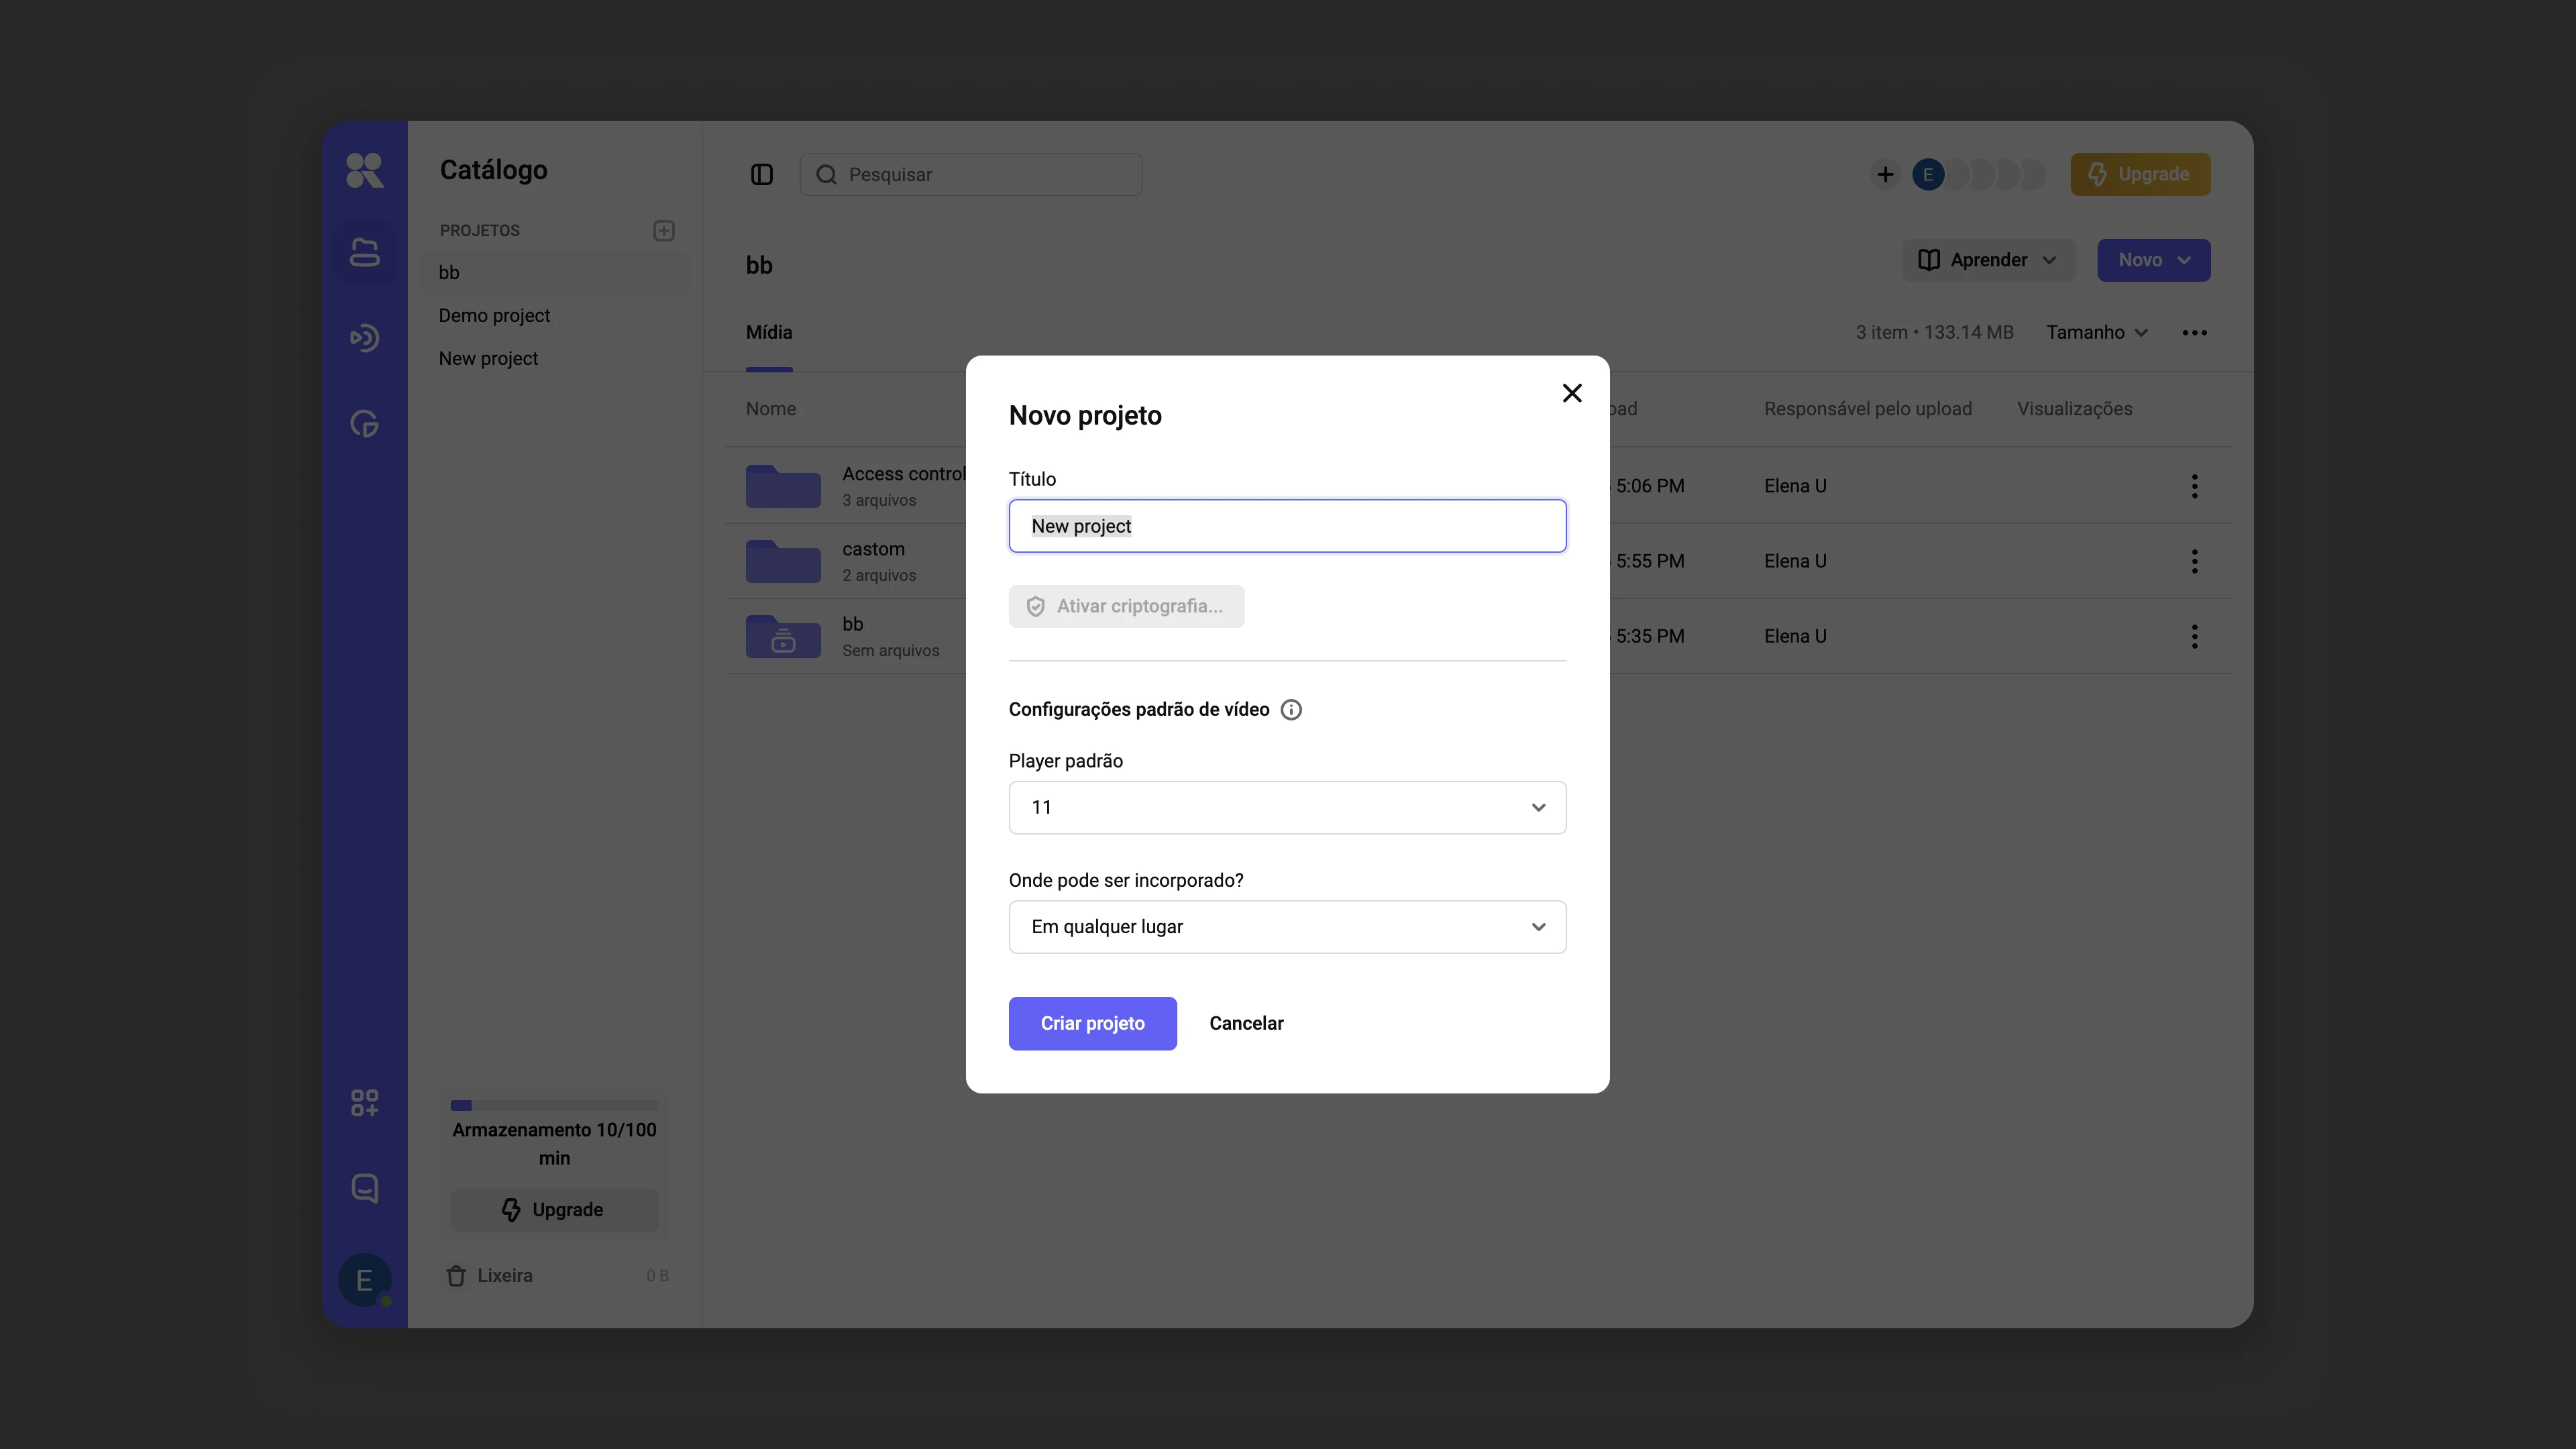Screen dimensions: 2576x1449
Task: Click the plus button to invite members
Action: click(1885, 175)
